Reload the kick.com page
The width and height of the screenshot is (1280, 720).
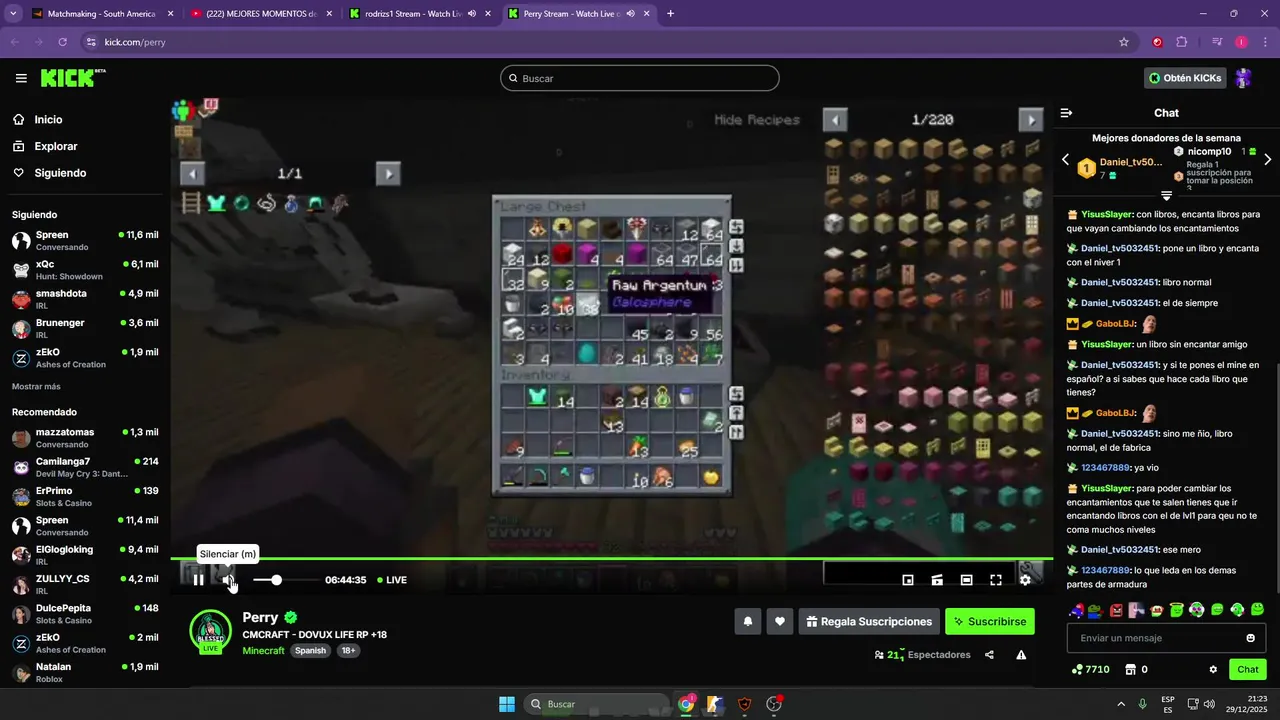pyautogui.click(x=63, y=42)
